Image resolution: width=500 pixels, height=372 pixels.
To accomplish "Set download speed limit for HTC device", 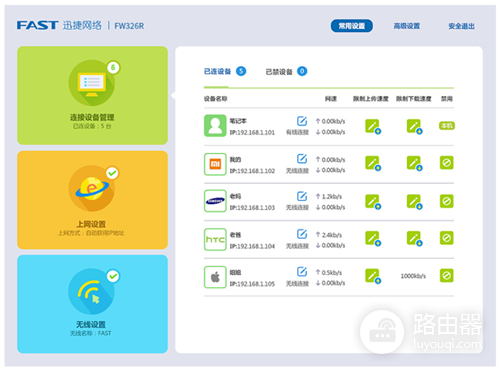I will (x=415, y=239).
